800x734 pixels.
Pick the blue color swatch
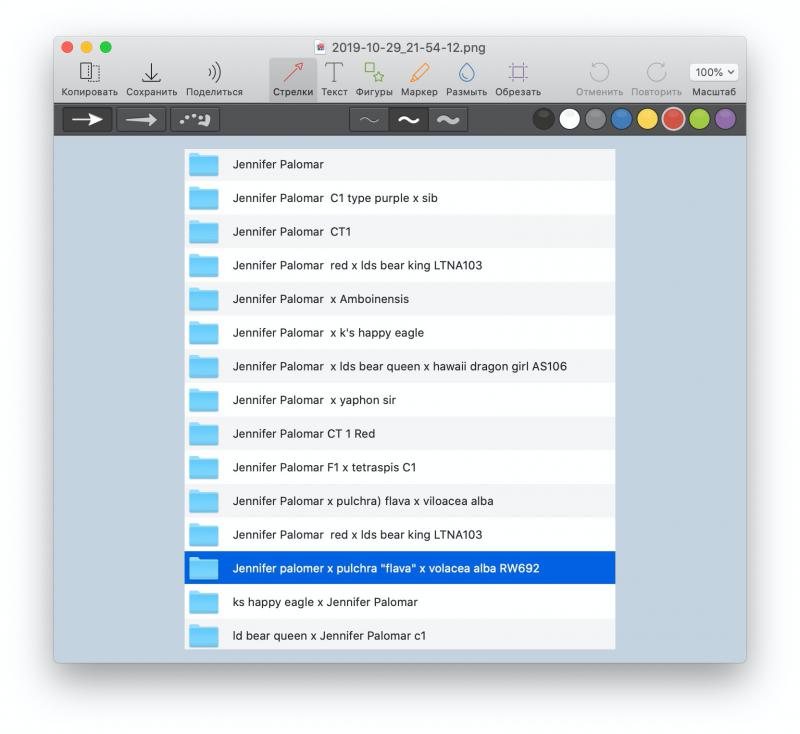621,120
